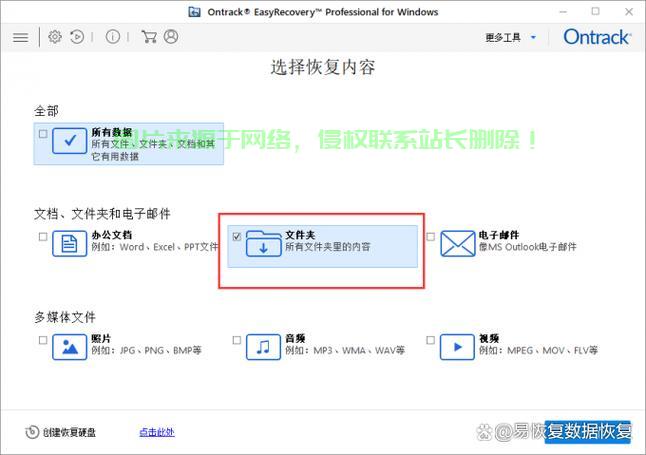
Task: Maximize the EasyRecovery window
Action: (596, 12)
